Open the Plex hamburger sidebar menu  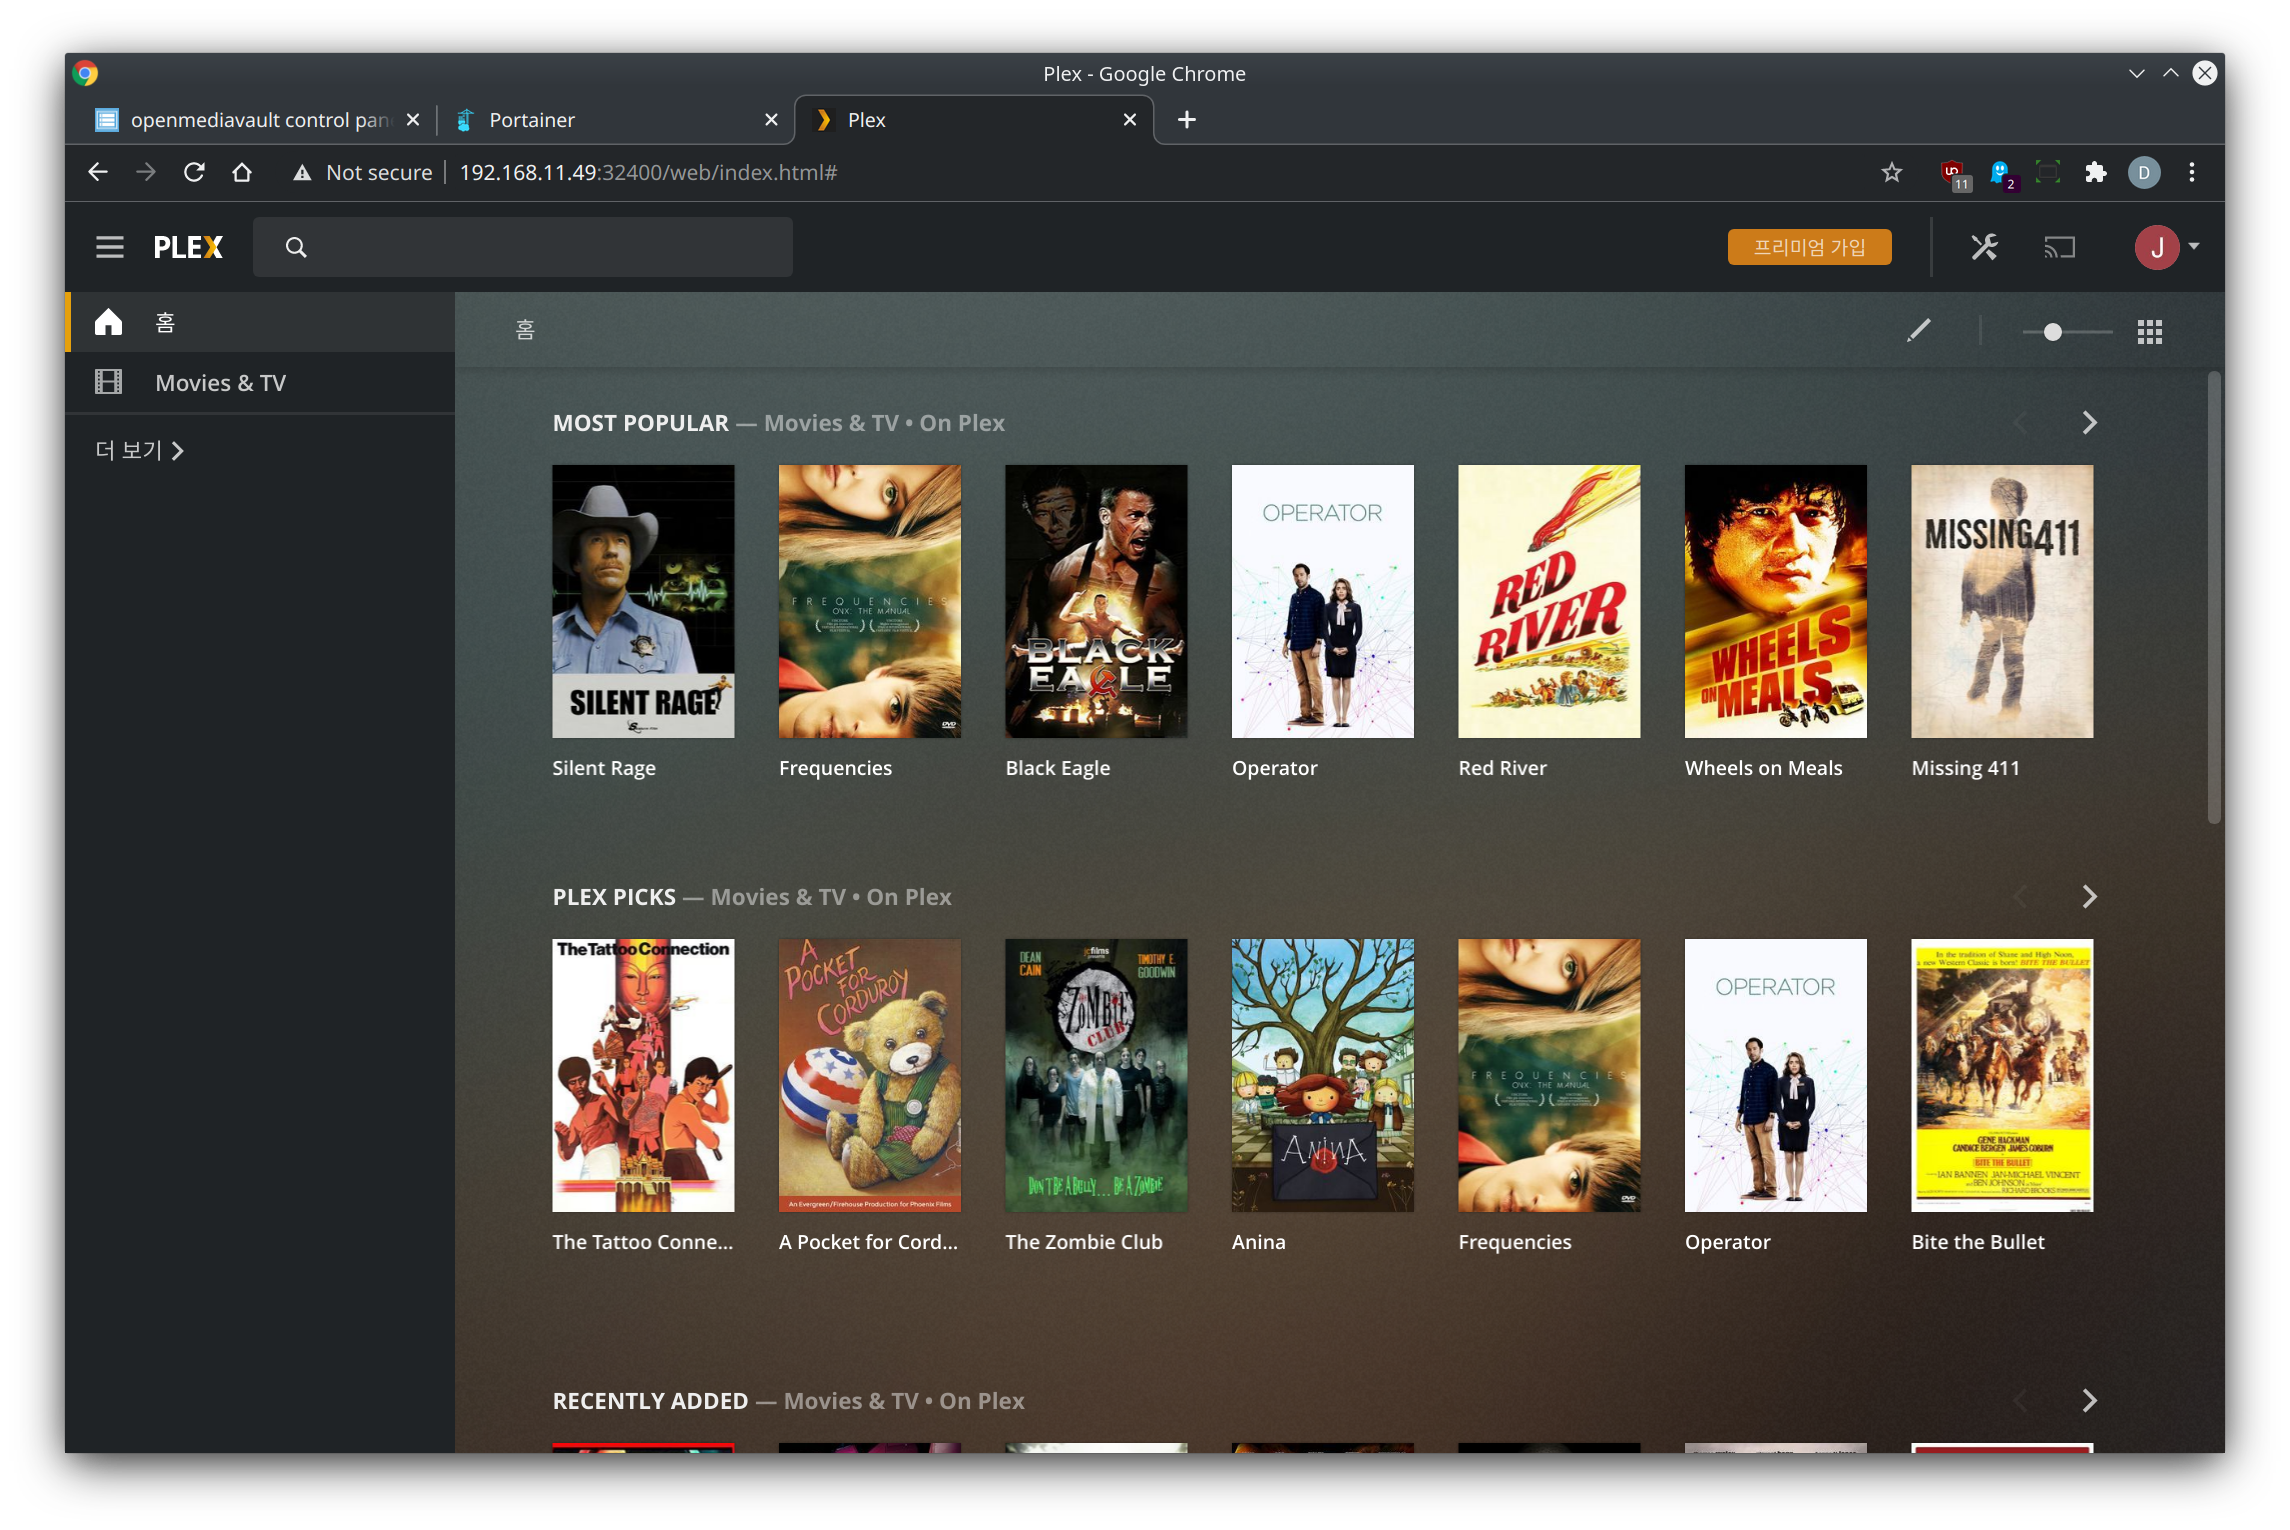[110, 247]
